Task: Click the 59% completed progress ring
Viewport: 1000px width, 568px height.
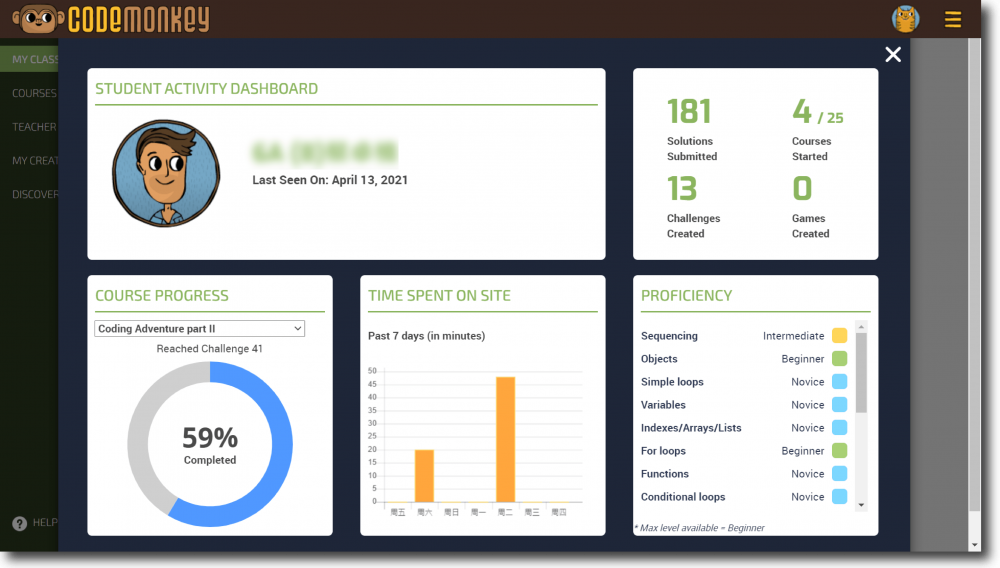Action: point(210,444)
